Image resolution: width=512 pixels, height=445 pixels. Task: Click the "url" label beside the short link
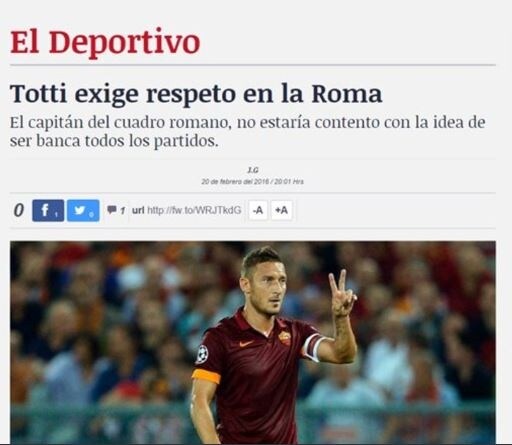pyautogui.click(x=138, y=210)
